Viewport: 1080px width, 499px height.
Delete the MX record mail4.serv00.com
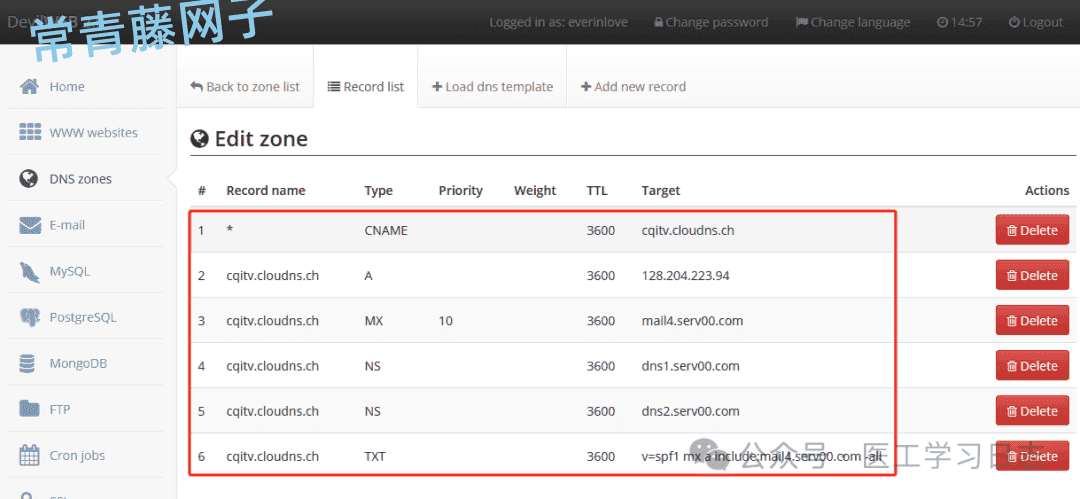click(1032, 320)
